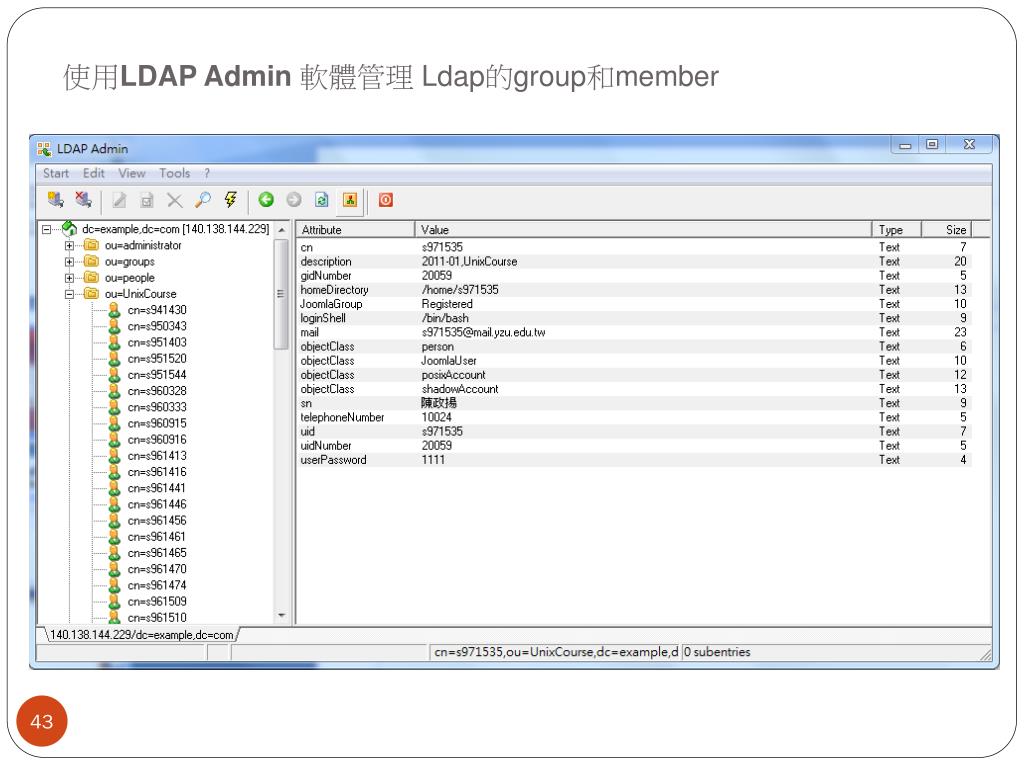Refresh using the green refresh page icon
The width and height of the screenshot is (1024, 768).
pyautogui.click(x=321, y=200)
